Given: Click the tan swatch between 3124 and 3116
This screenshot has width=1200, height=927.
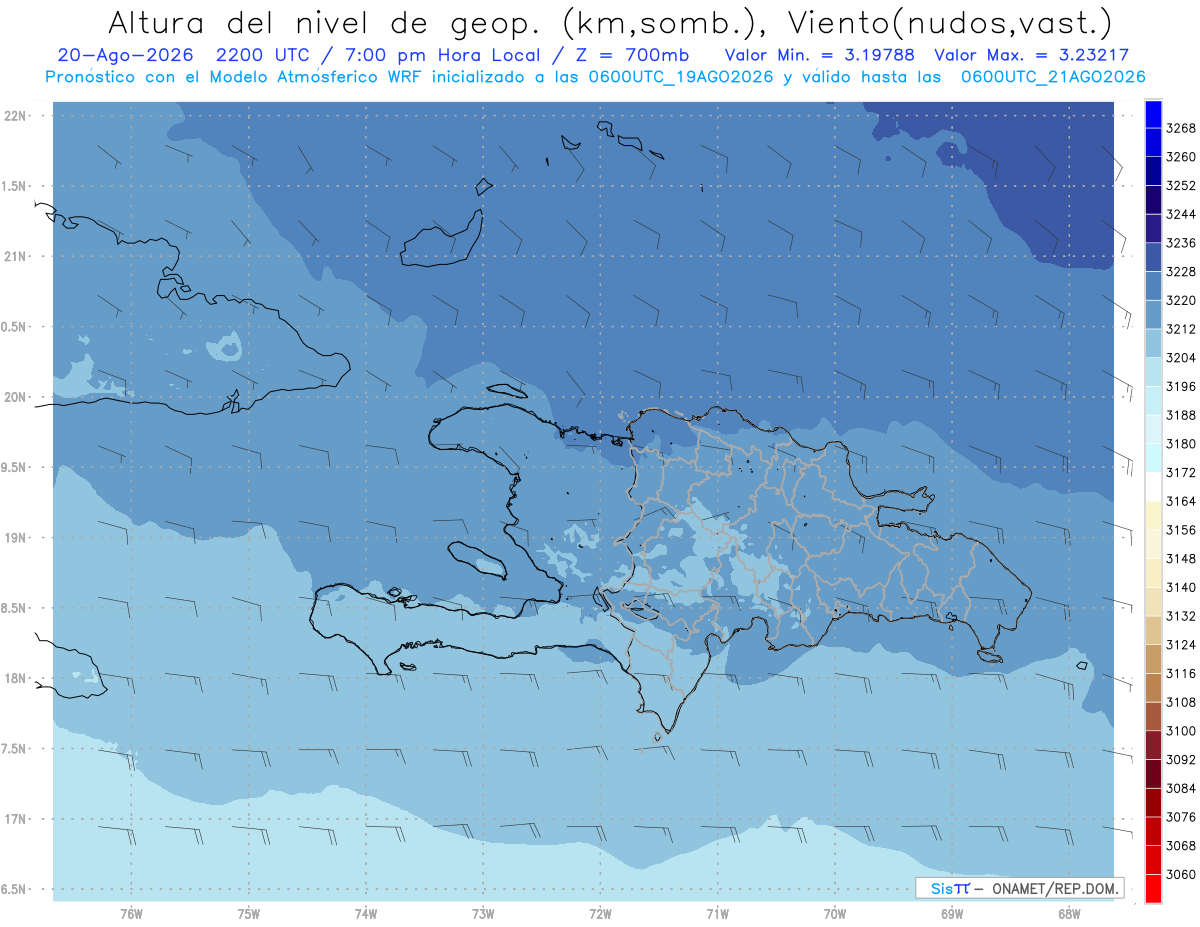Looking at the screenshot, I should click(x=1153, y=658).
